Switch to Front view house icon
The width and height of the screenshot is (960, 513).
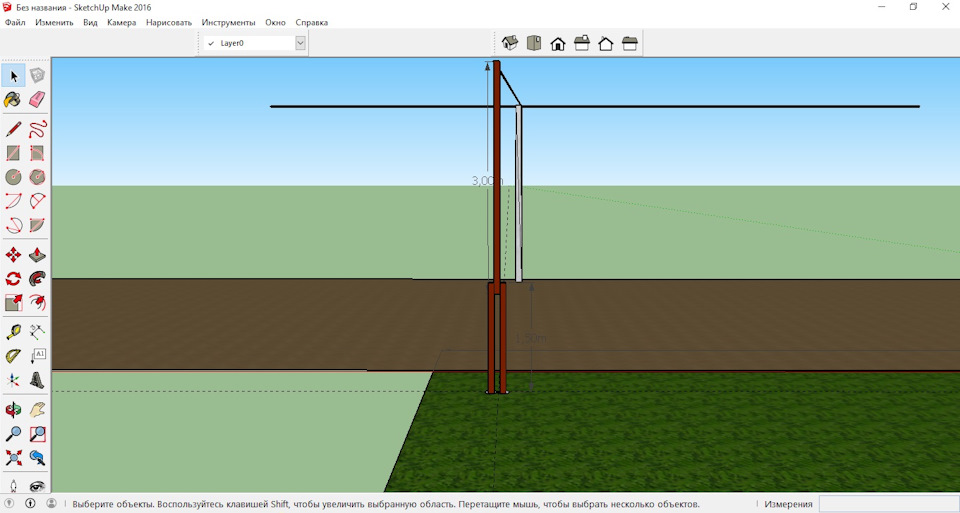pos(558,43)
